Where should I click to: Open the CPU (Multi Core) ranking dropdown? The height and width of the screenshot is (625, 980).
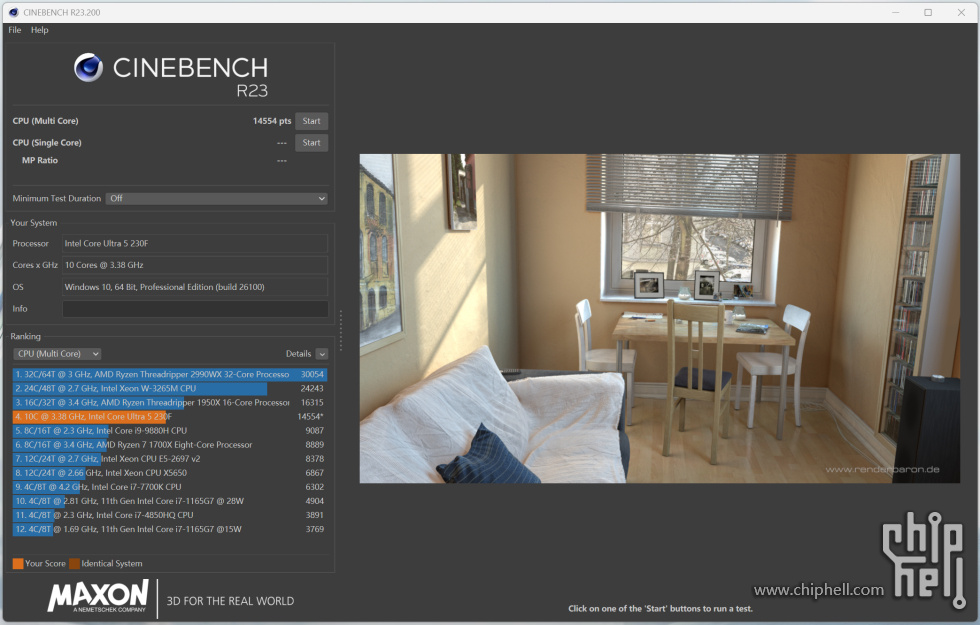(57, 354)
